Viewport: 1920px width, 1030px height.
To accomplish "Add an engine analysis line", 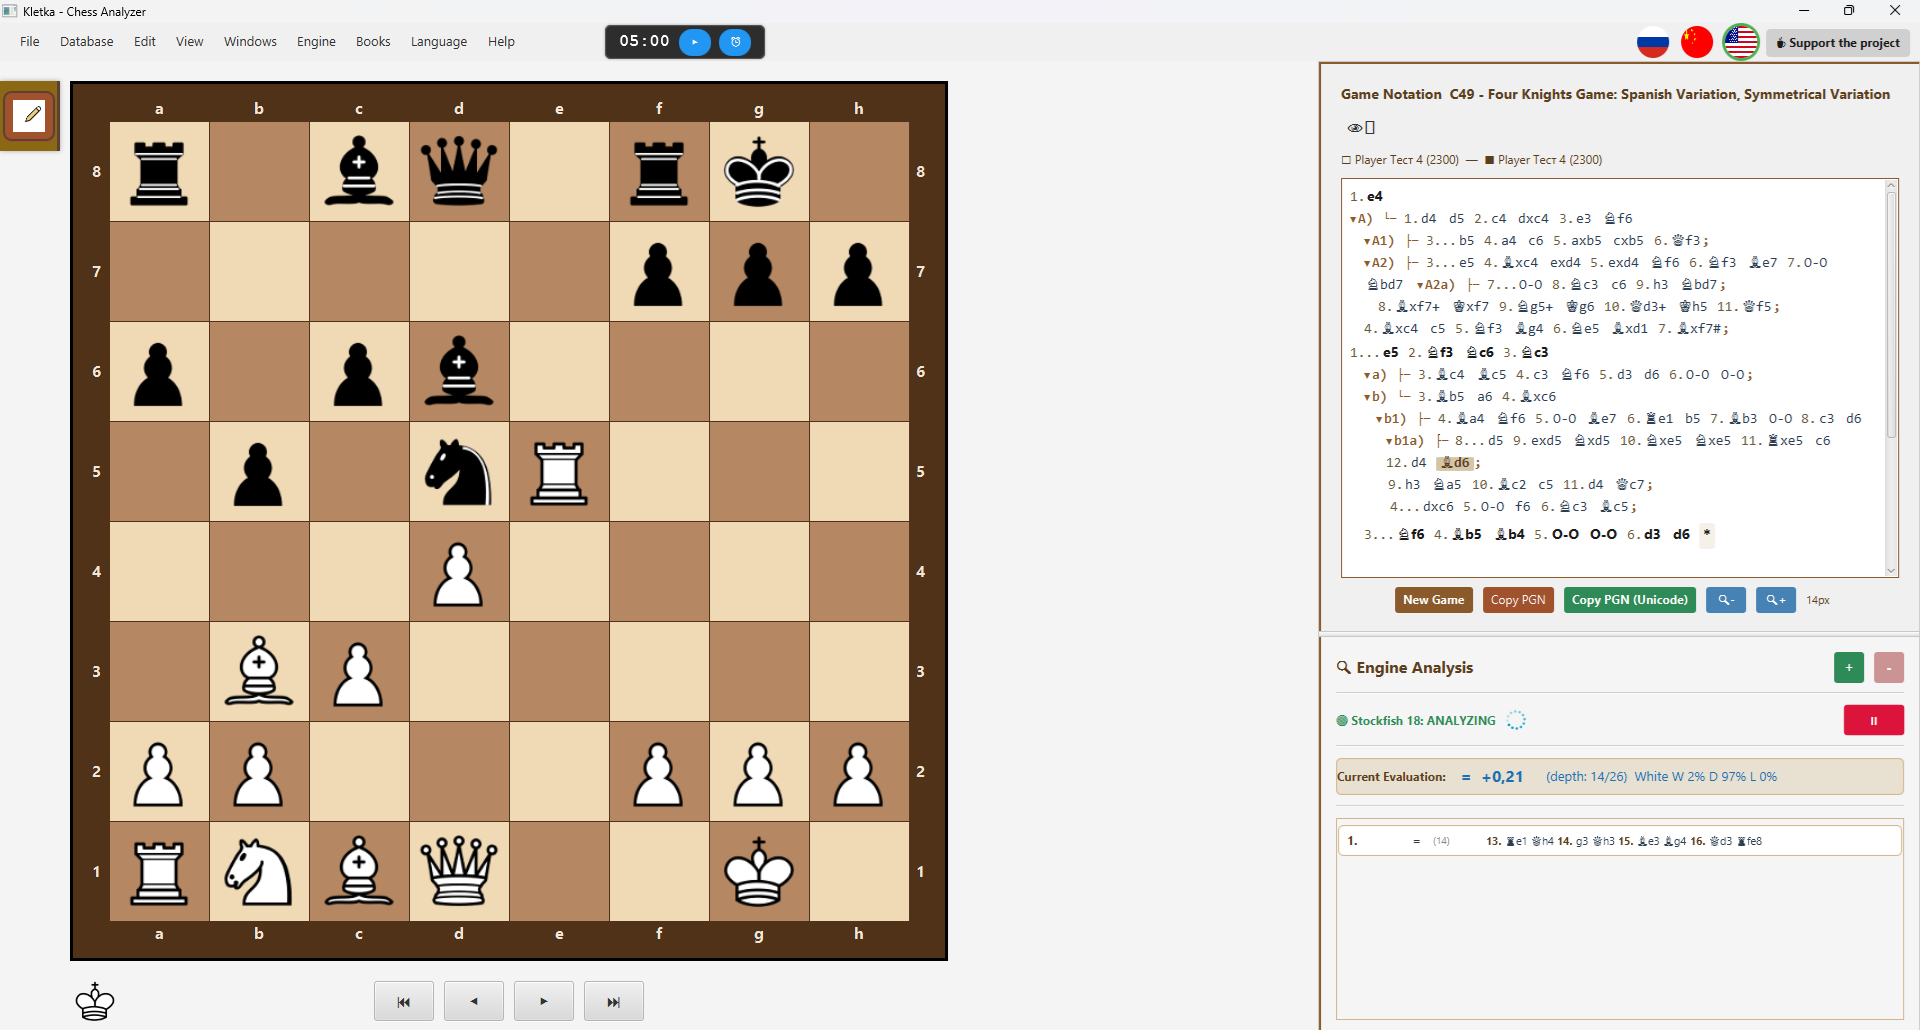I will pos(1849,667).
